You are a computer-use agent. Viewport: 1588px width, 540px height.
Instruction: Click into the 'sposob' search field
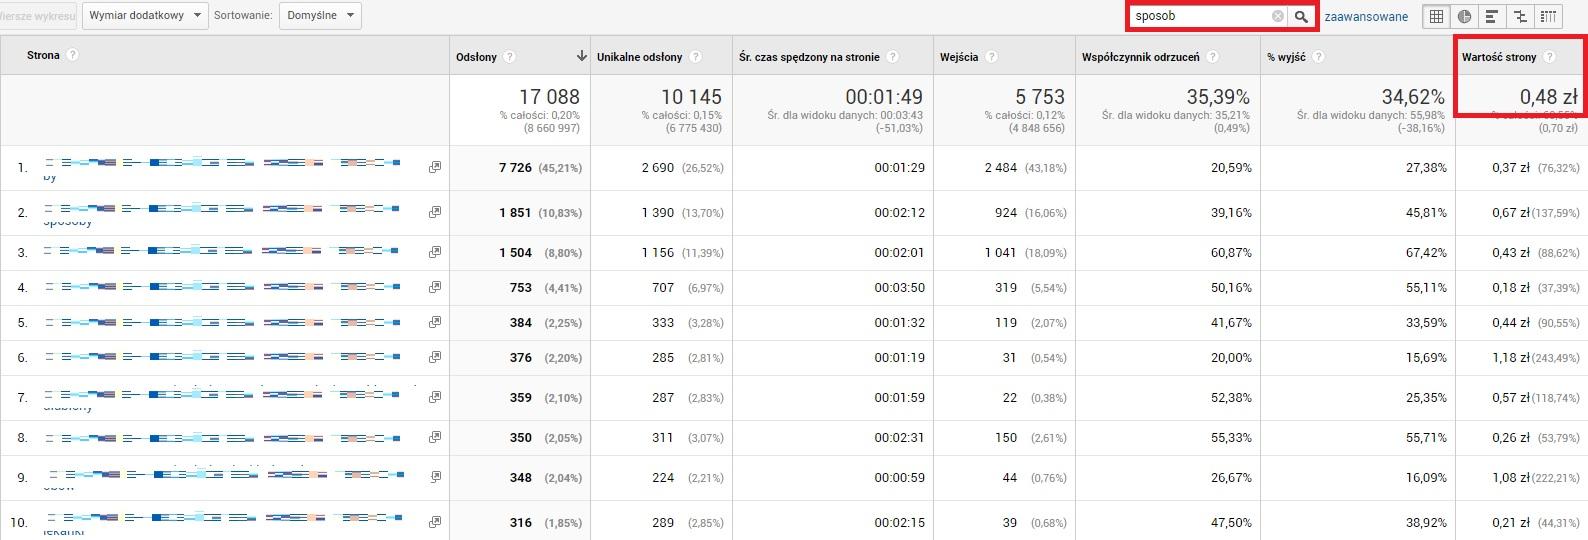pyautogui.click(x=1200, y=16)
